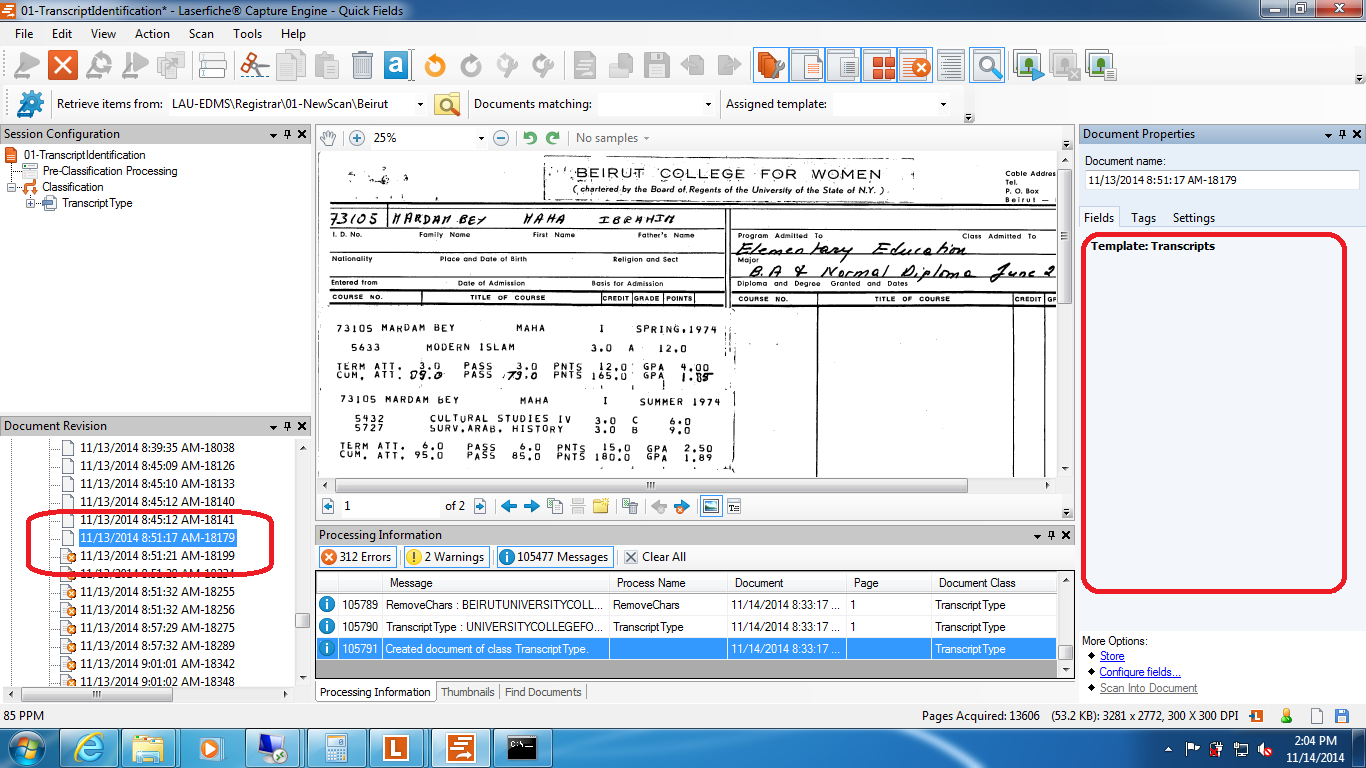Click the Document name input field

(1221, 180)
